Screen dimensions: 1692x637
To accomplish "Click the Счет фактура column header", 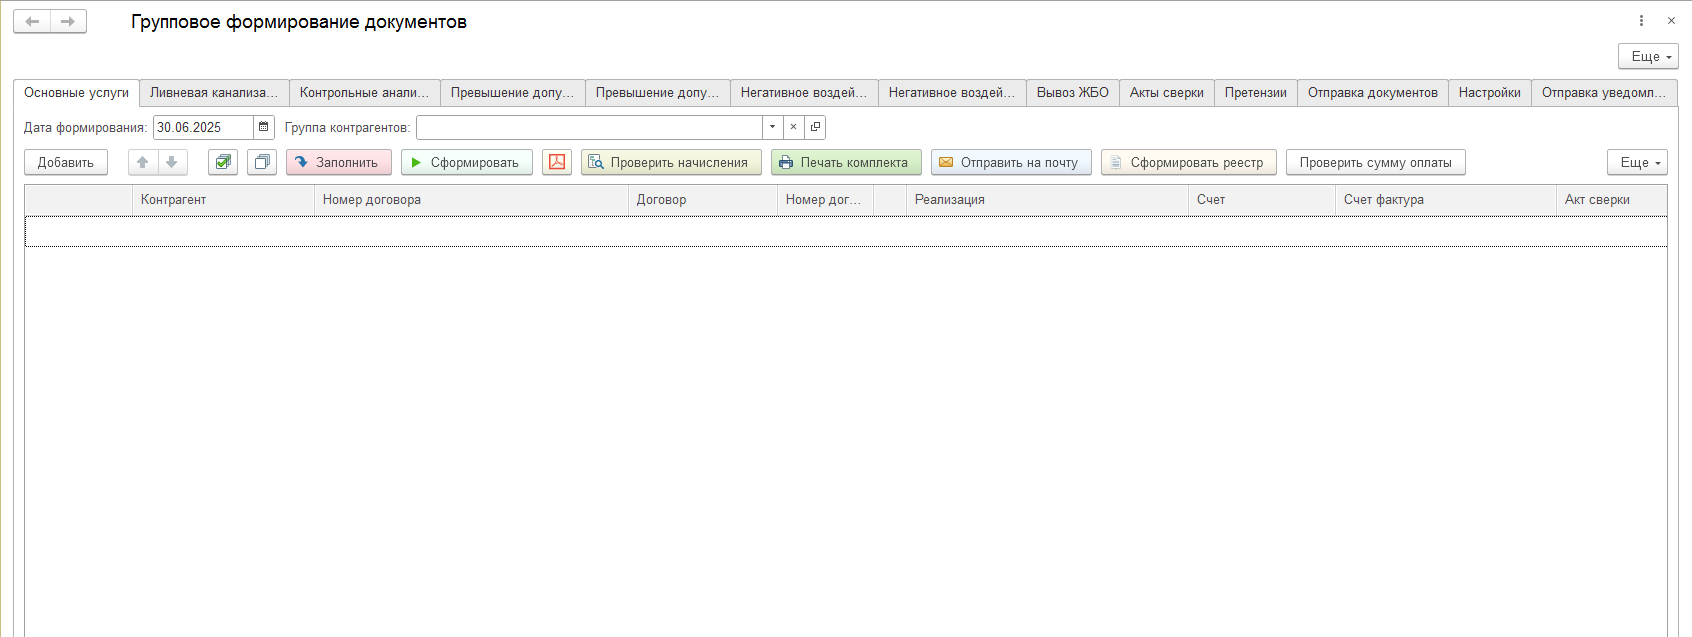I will [x=1446, y=200].
